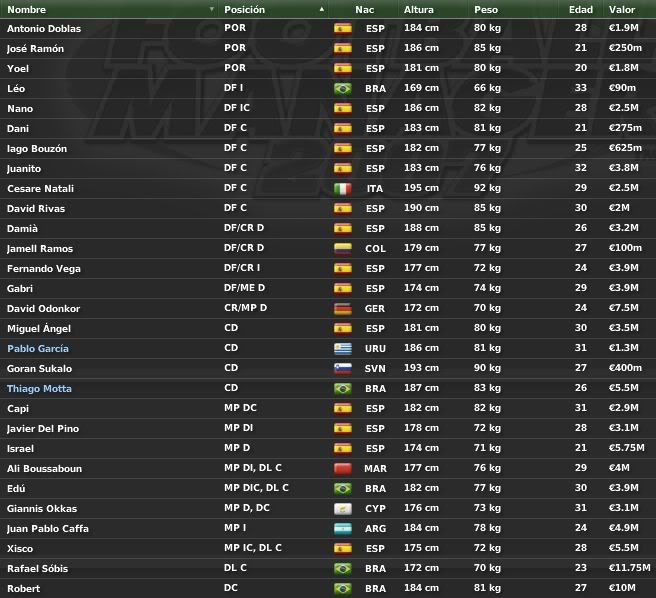The image size is (656, 598).
Task: Select Jamell Ramos player name
Action: [40, 249]
